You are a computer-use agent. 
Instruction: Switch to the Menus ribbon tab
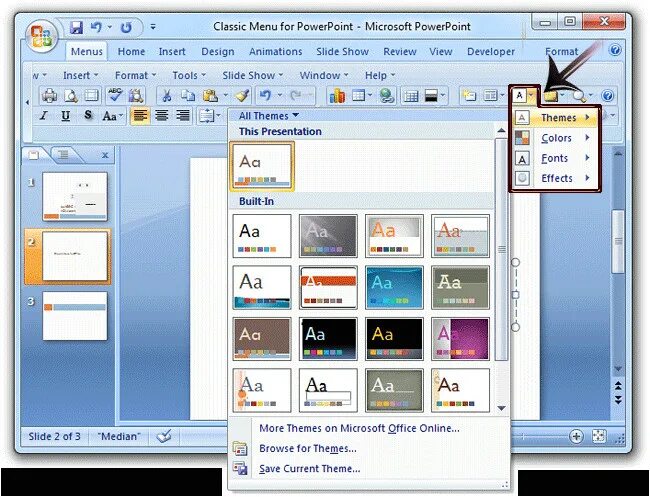[87, 52]
